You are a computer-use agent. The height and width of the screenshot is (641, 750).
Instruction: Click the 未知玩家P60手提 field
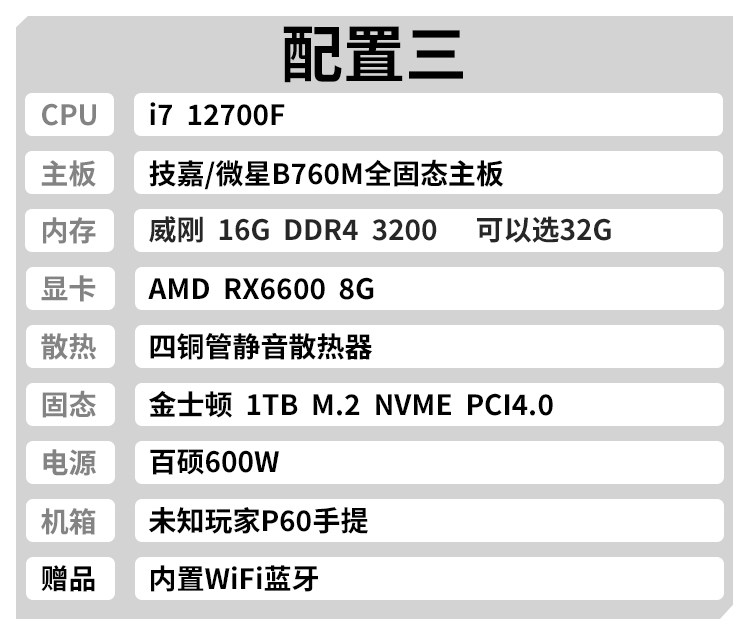pyautogui.click(x=428, y=521)
